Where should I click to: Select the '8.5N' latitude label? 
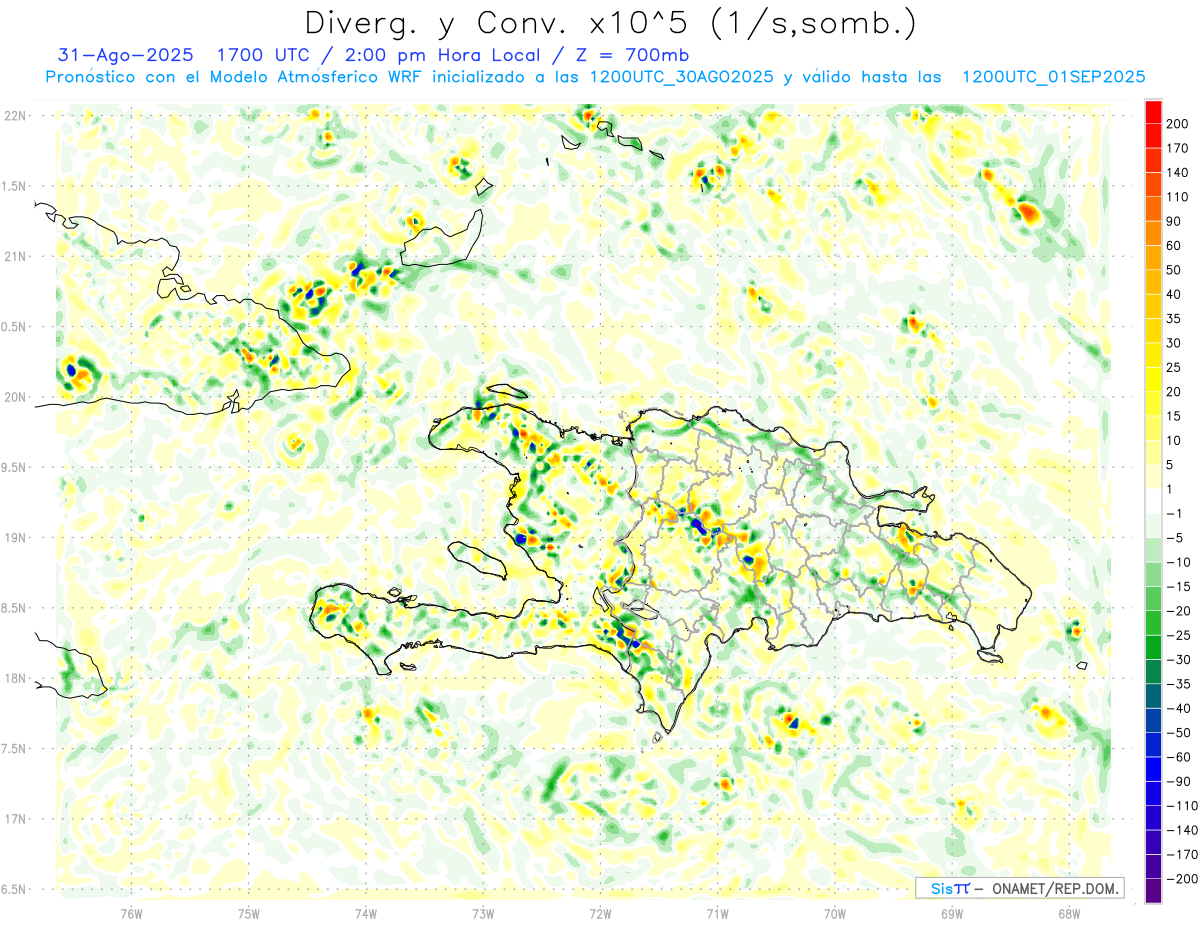pyautogui.click(x=15, y=608)
